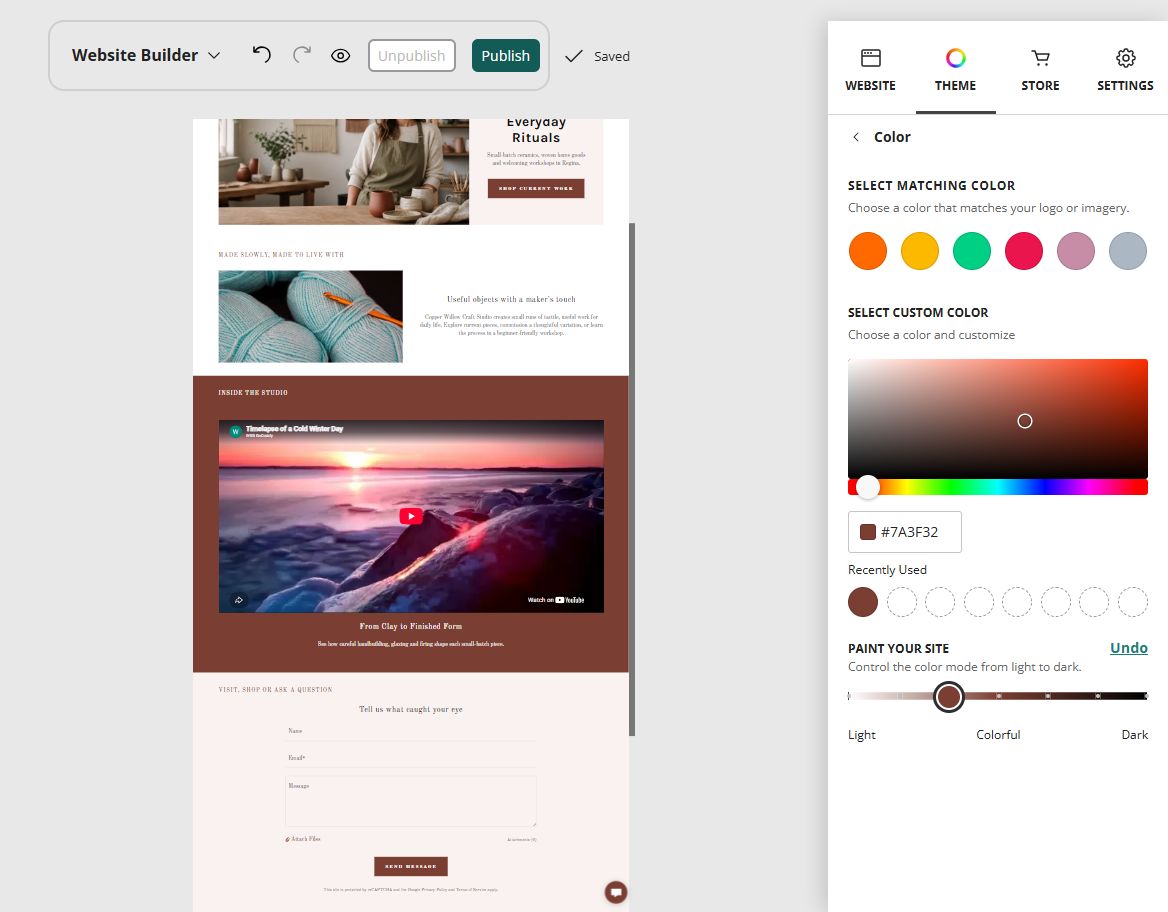This screenshot has height=912, width=1168.
Task: Click the small hex color preview swatch
Action: (x=868, y=532)
